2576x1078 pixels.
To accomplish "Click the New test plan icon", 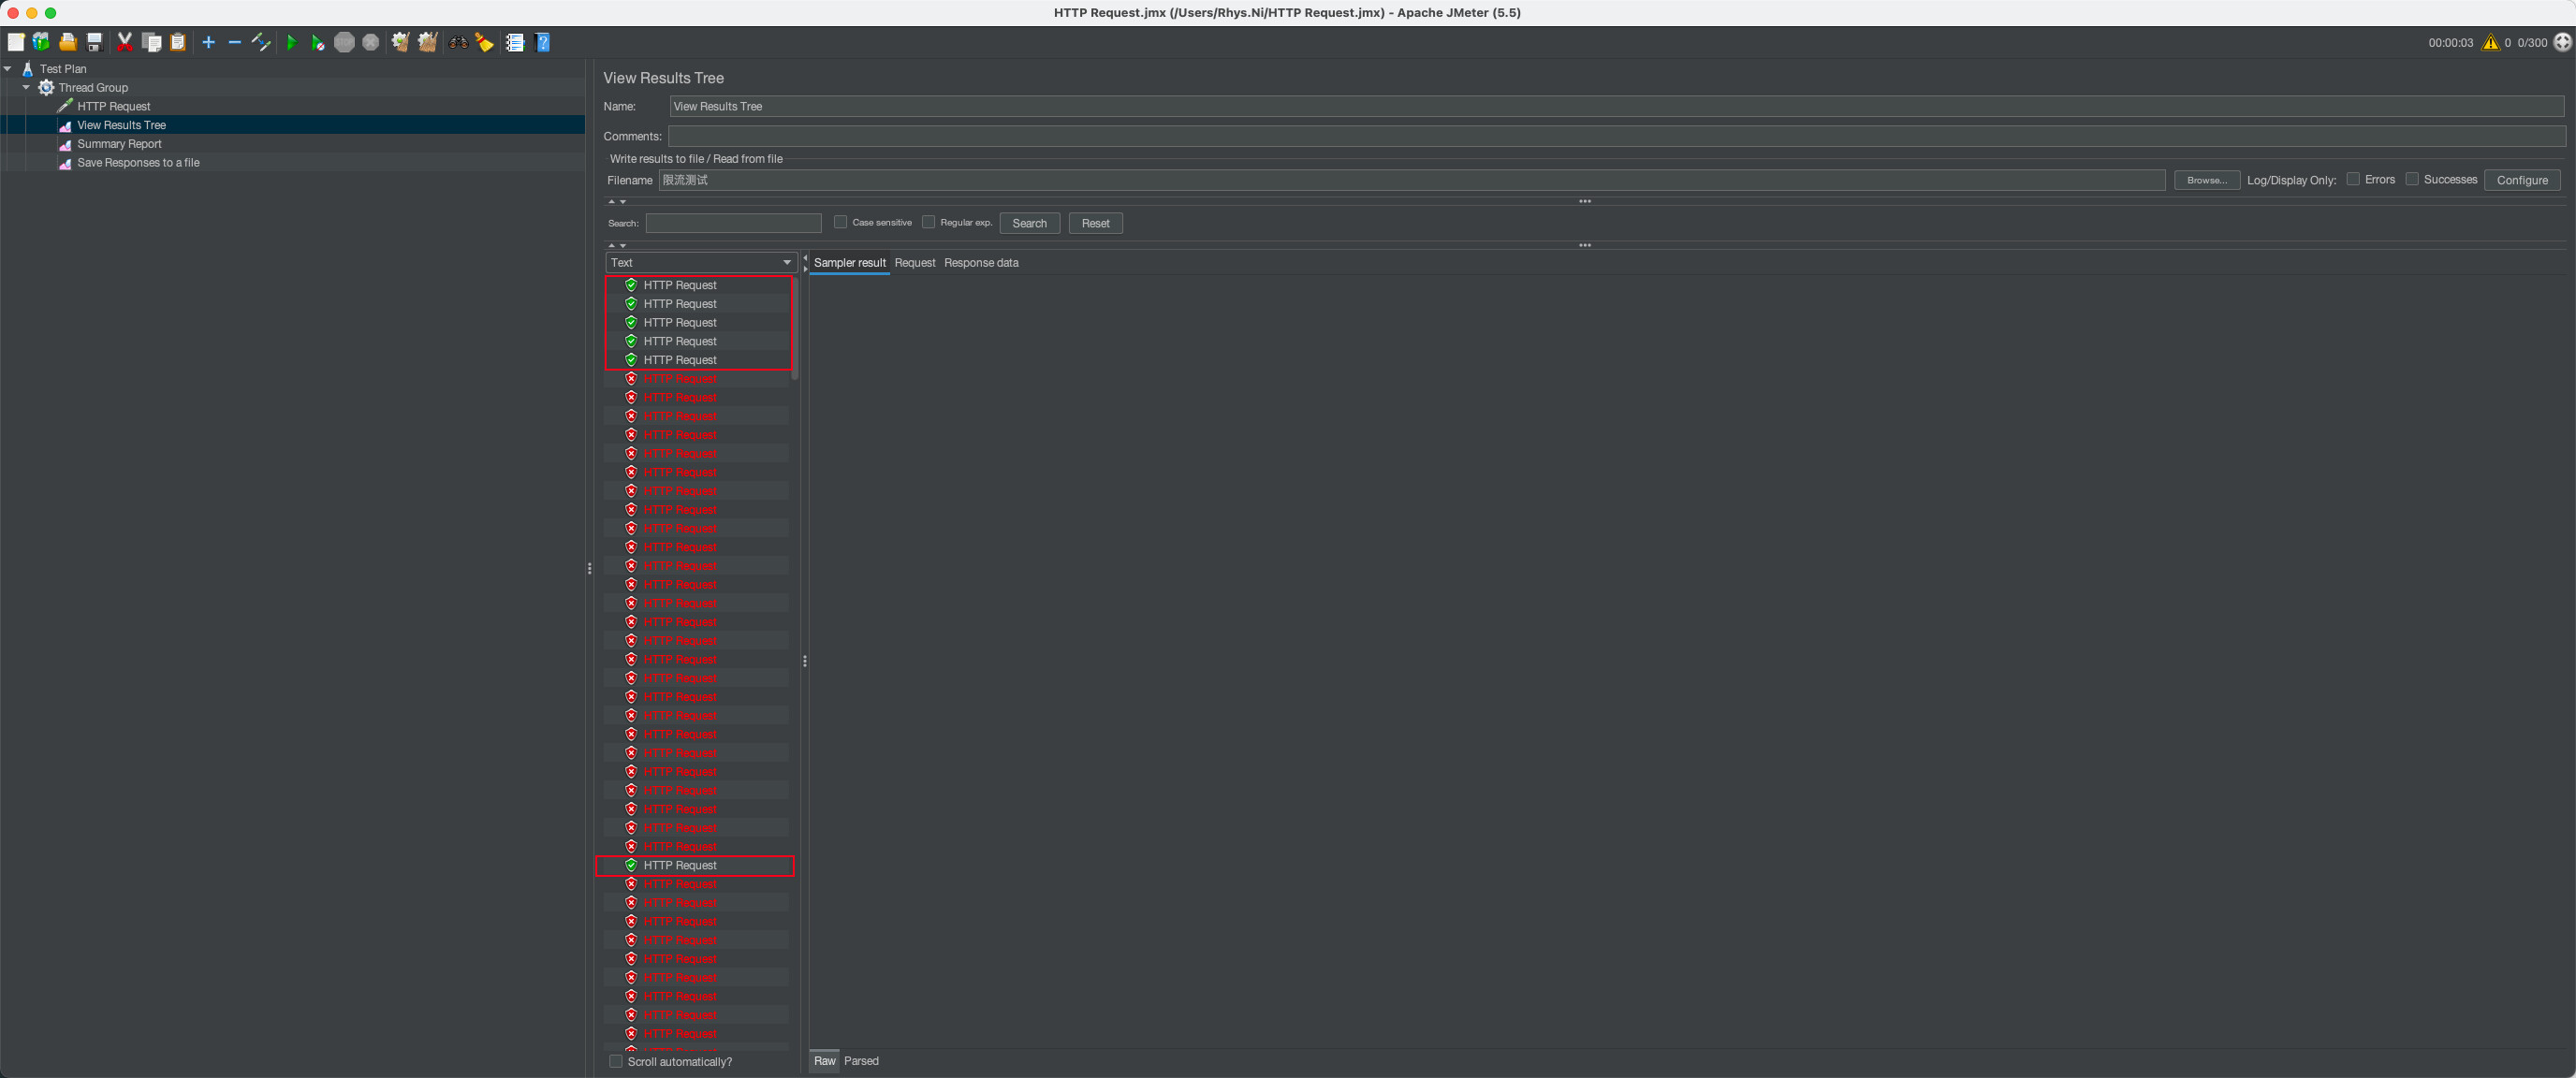I will 16,42.
